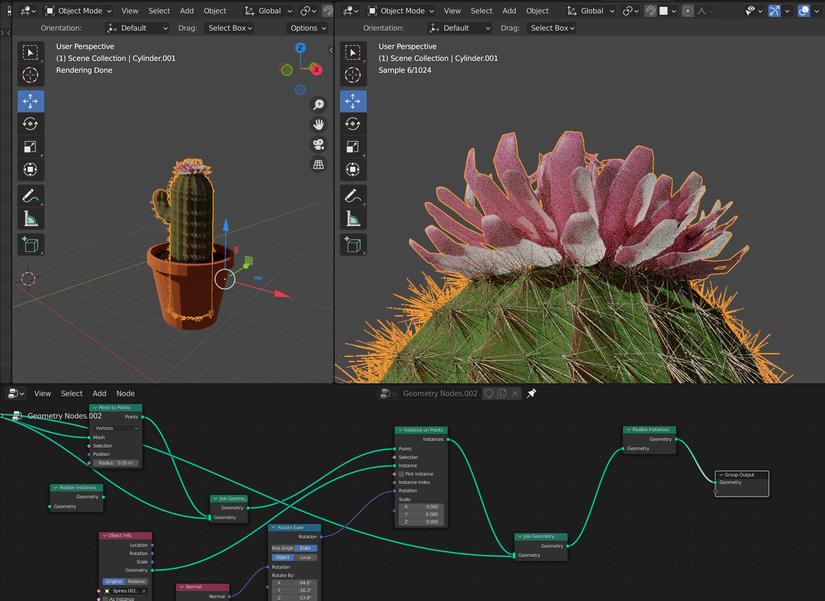Click the Euler button on Rotate Euler node
The height and width of the screenshot is (601, 825).
[x=306, y=548]
